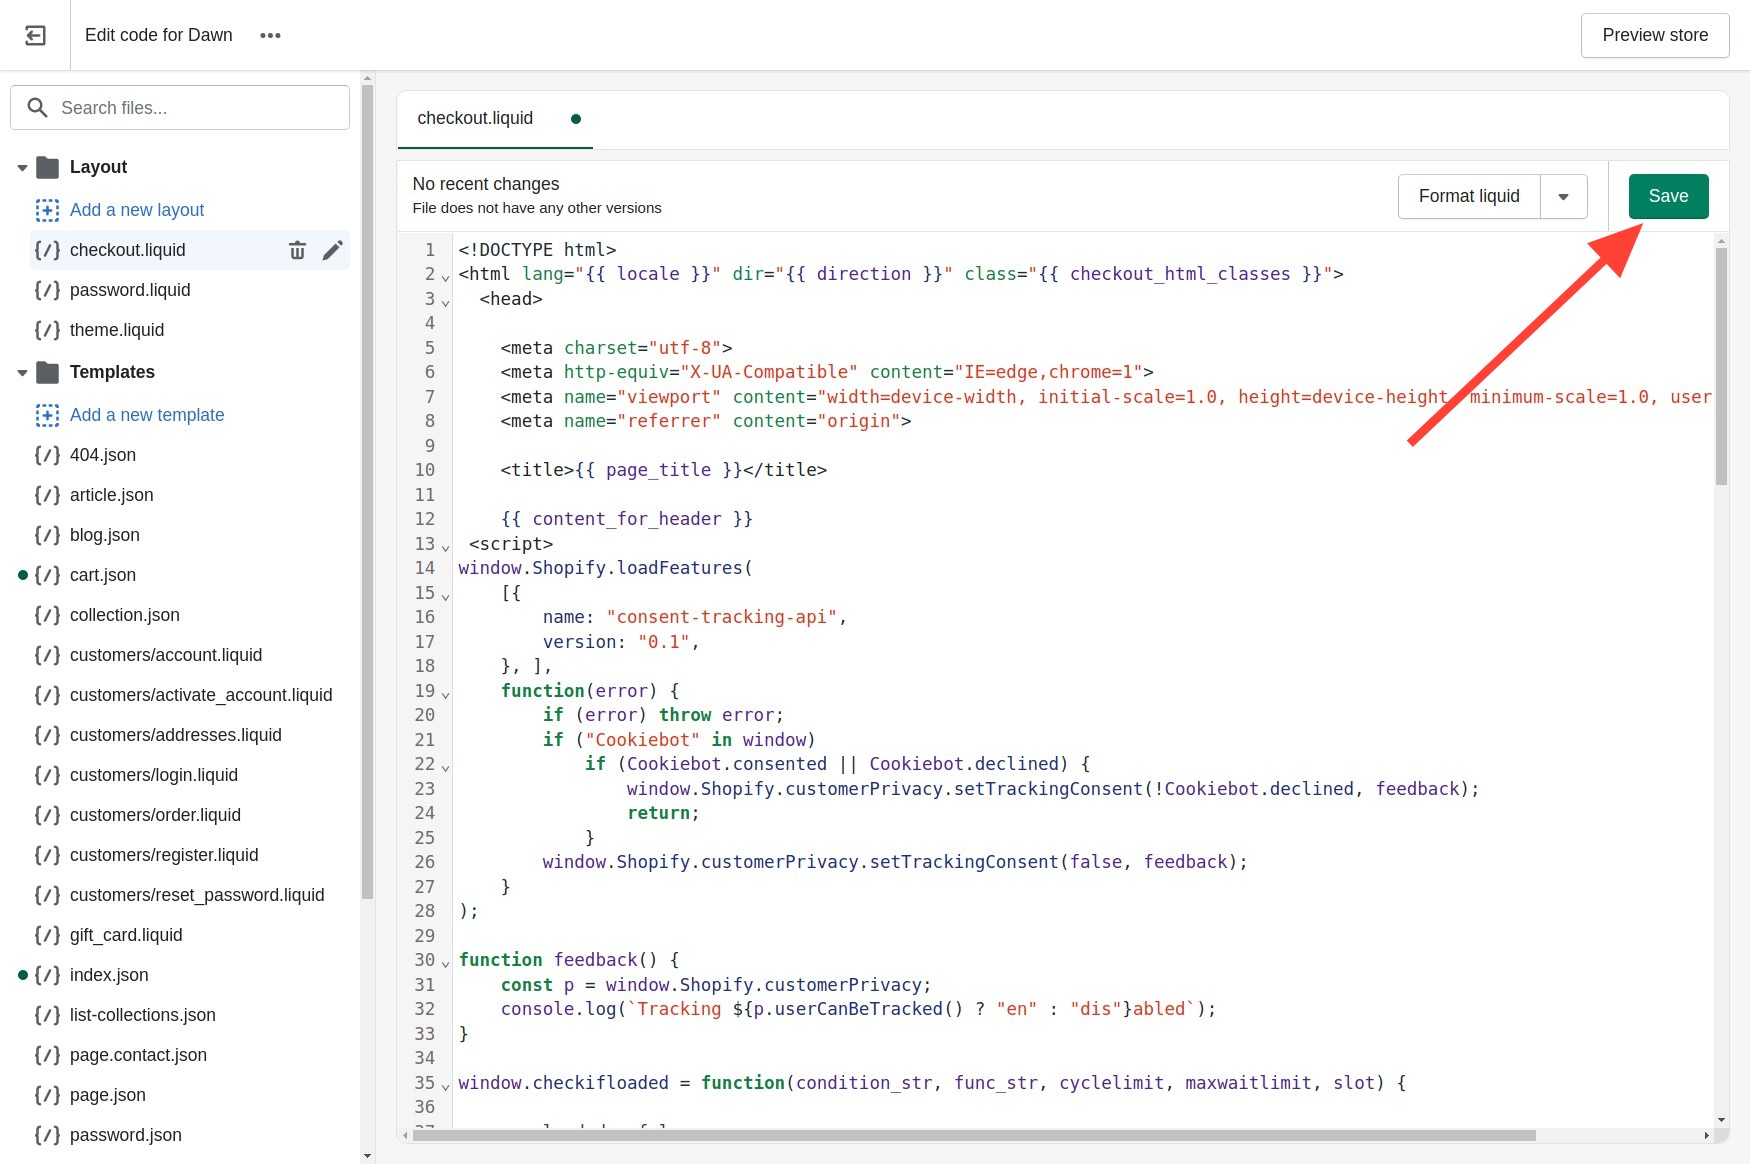Open the more actions ellipsis menu
The image size is (1750, 1164).
270,35
